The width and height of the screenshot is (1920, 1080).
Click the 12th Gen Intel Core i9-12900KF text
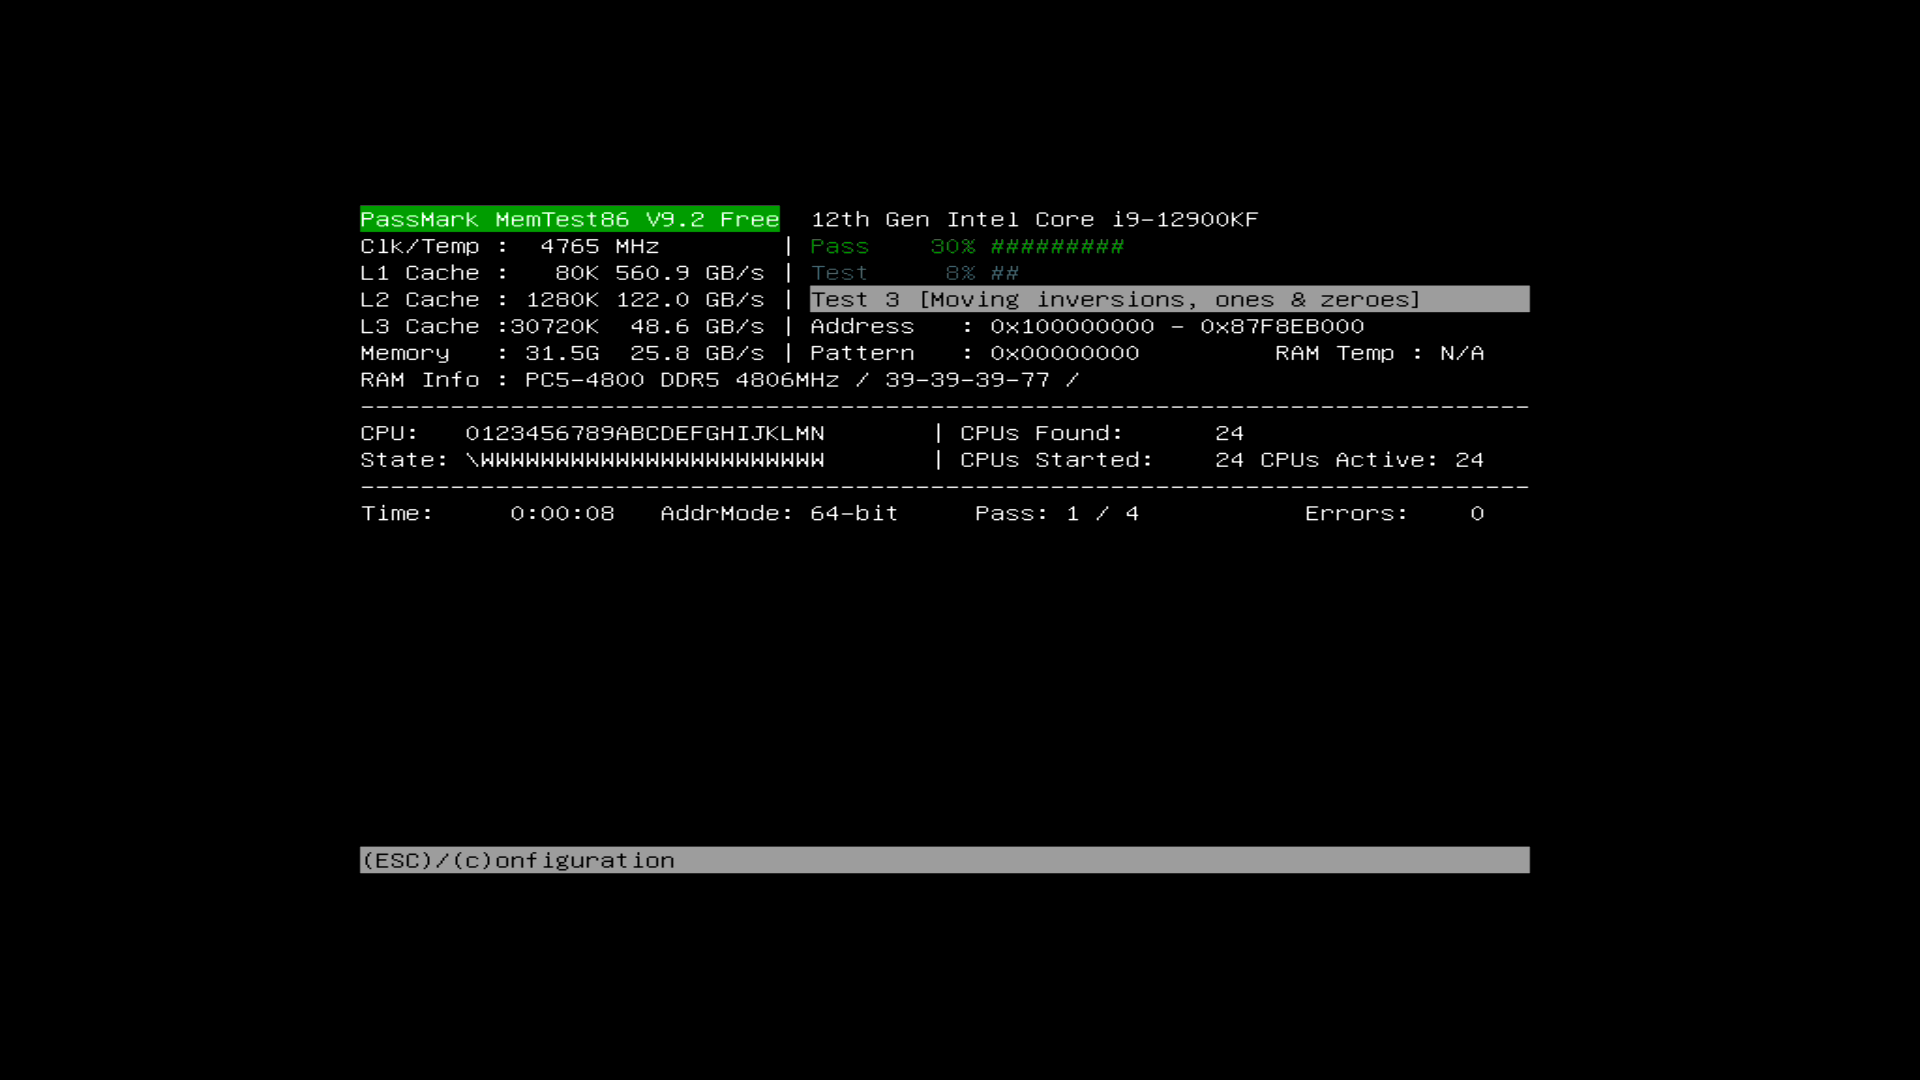coord(1034,219)
